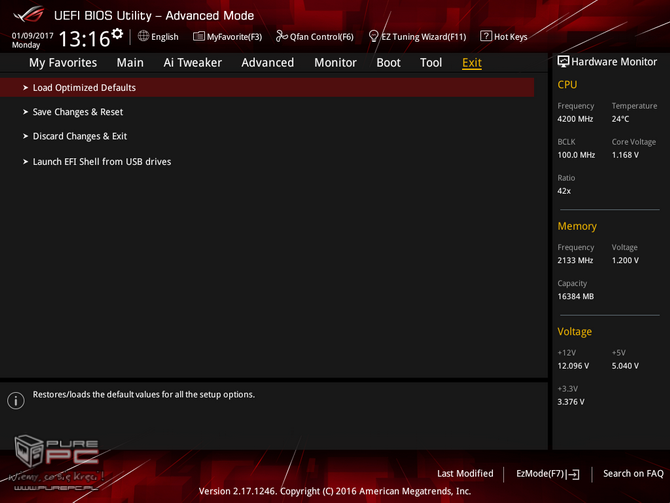The image size is (670, 503).
Task: Click BCLK value 100.0 MHz
Action: tap(576, 155)
